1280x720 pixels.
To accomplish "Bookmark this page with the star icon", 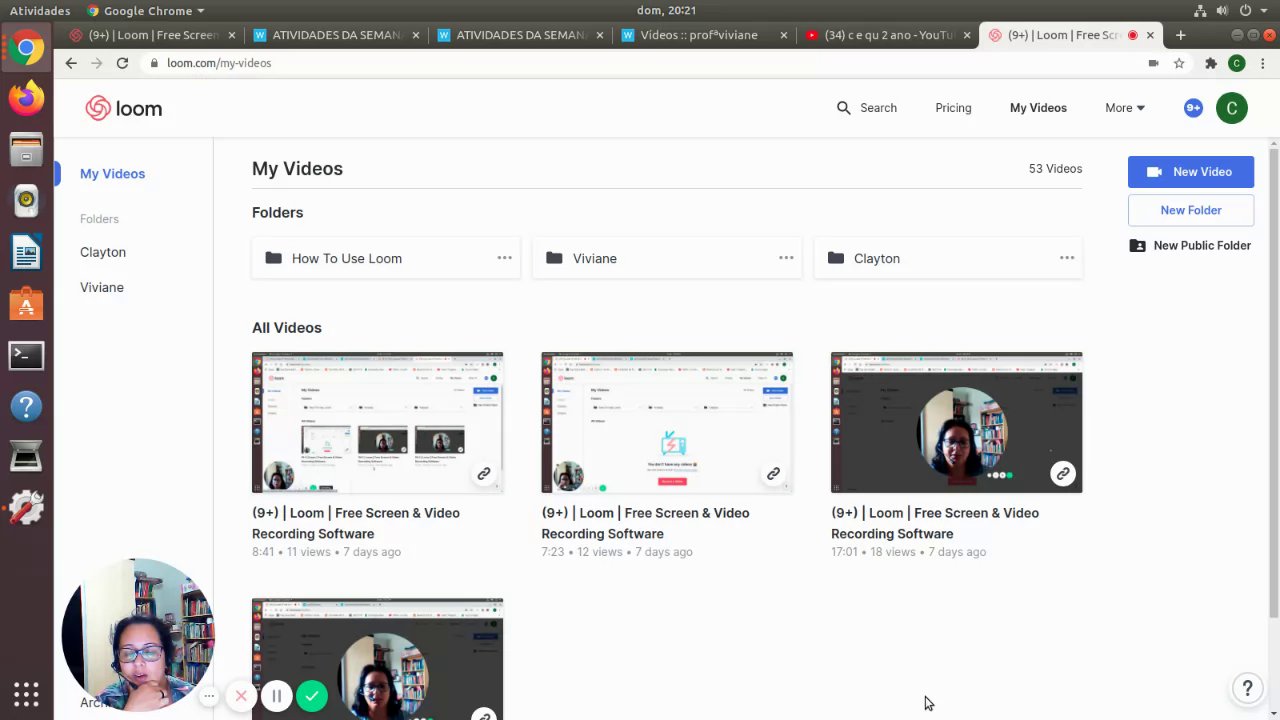I will 1179,63.
